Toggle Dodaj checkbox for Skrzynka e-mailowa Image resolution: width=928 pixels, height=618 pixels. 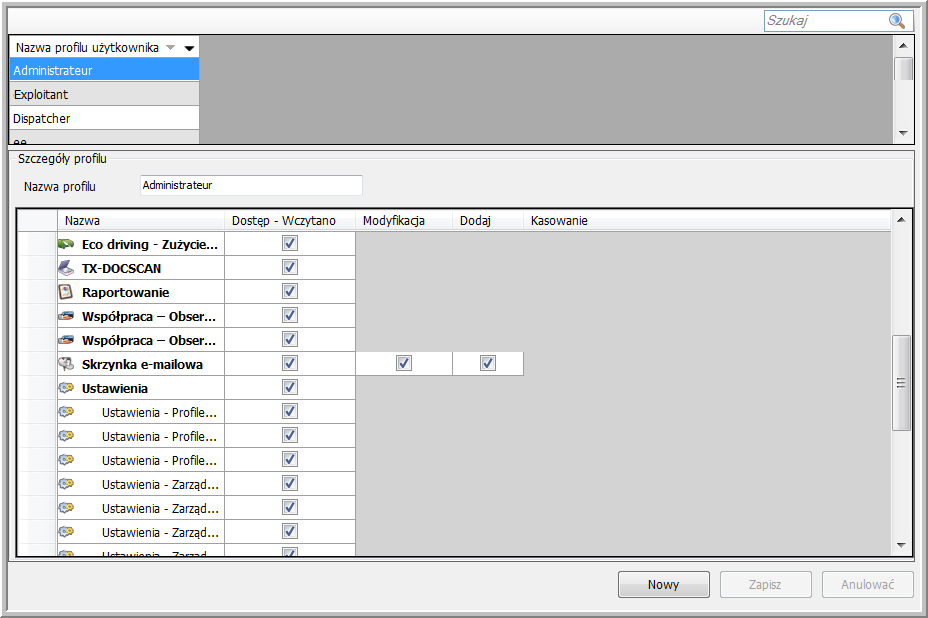tap(488, 364)
